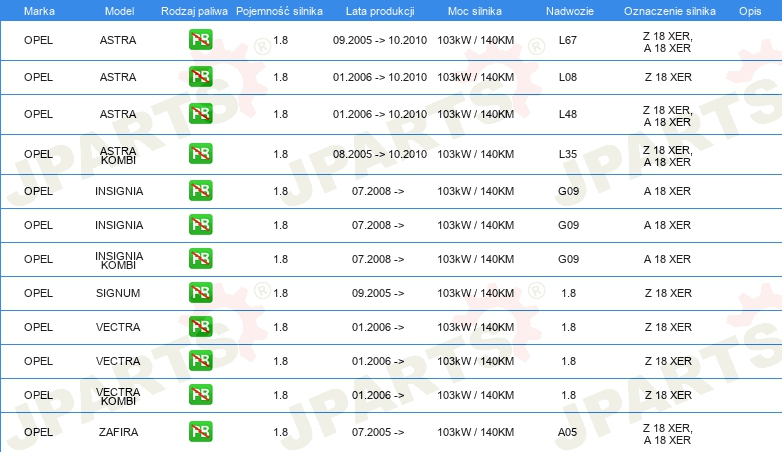Click the Opis column header
The height and width of the screenshot is (452, 782).
tap(750, 11)
